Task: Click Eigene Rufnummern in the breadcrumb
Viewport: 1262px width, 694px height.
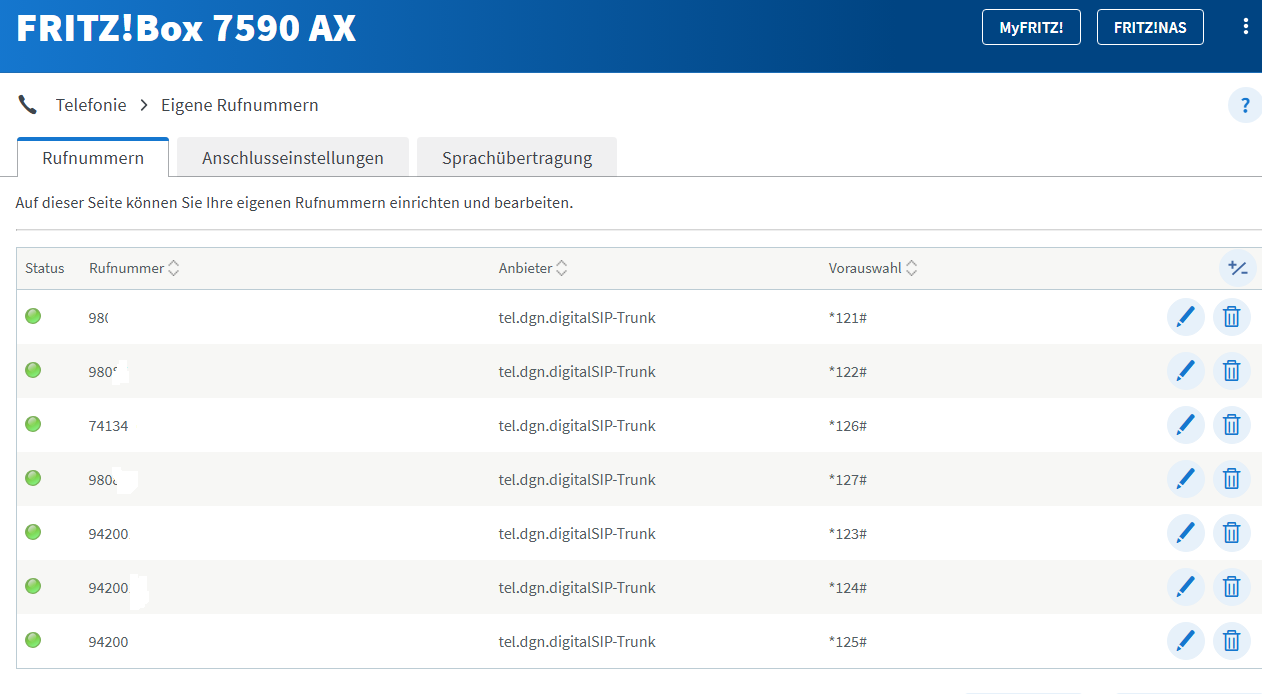Action: click(240, 105)
